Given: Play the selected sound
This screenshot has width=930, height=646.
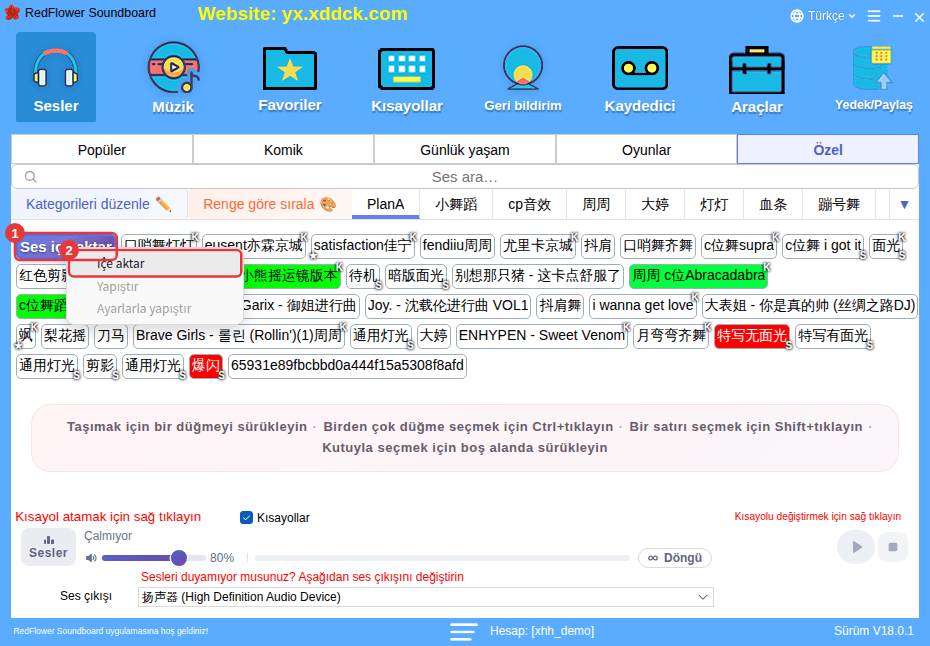Looking at the screenshot, I should click(855, 547).
